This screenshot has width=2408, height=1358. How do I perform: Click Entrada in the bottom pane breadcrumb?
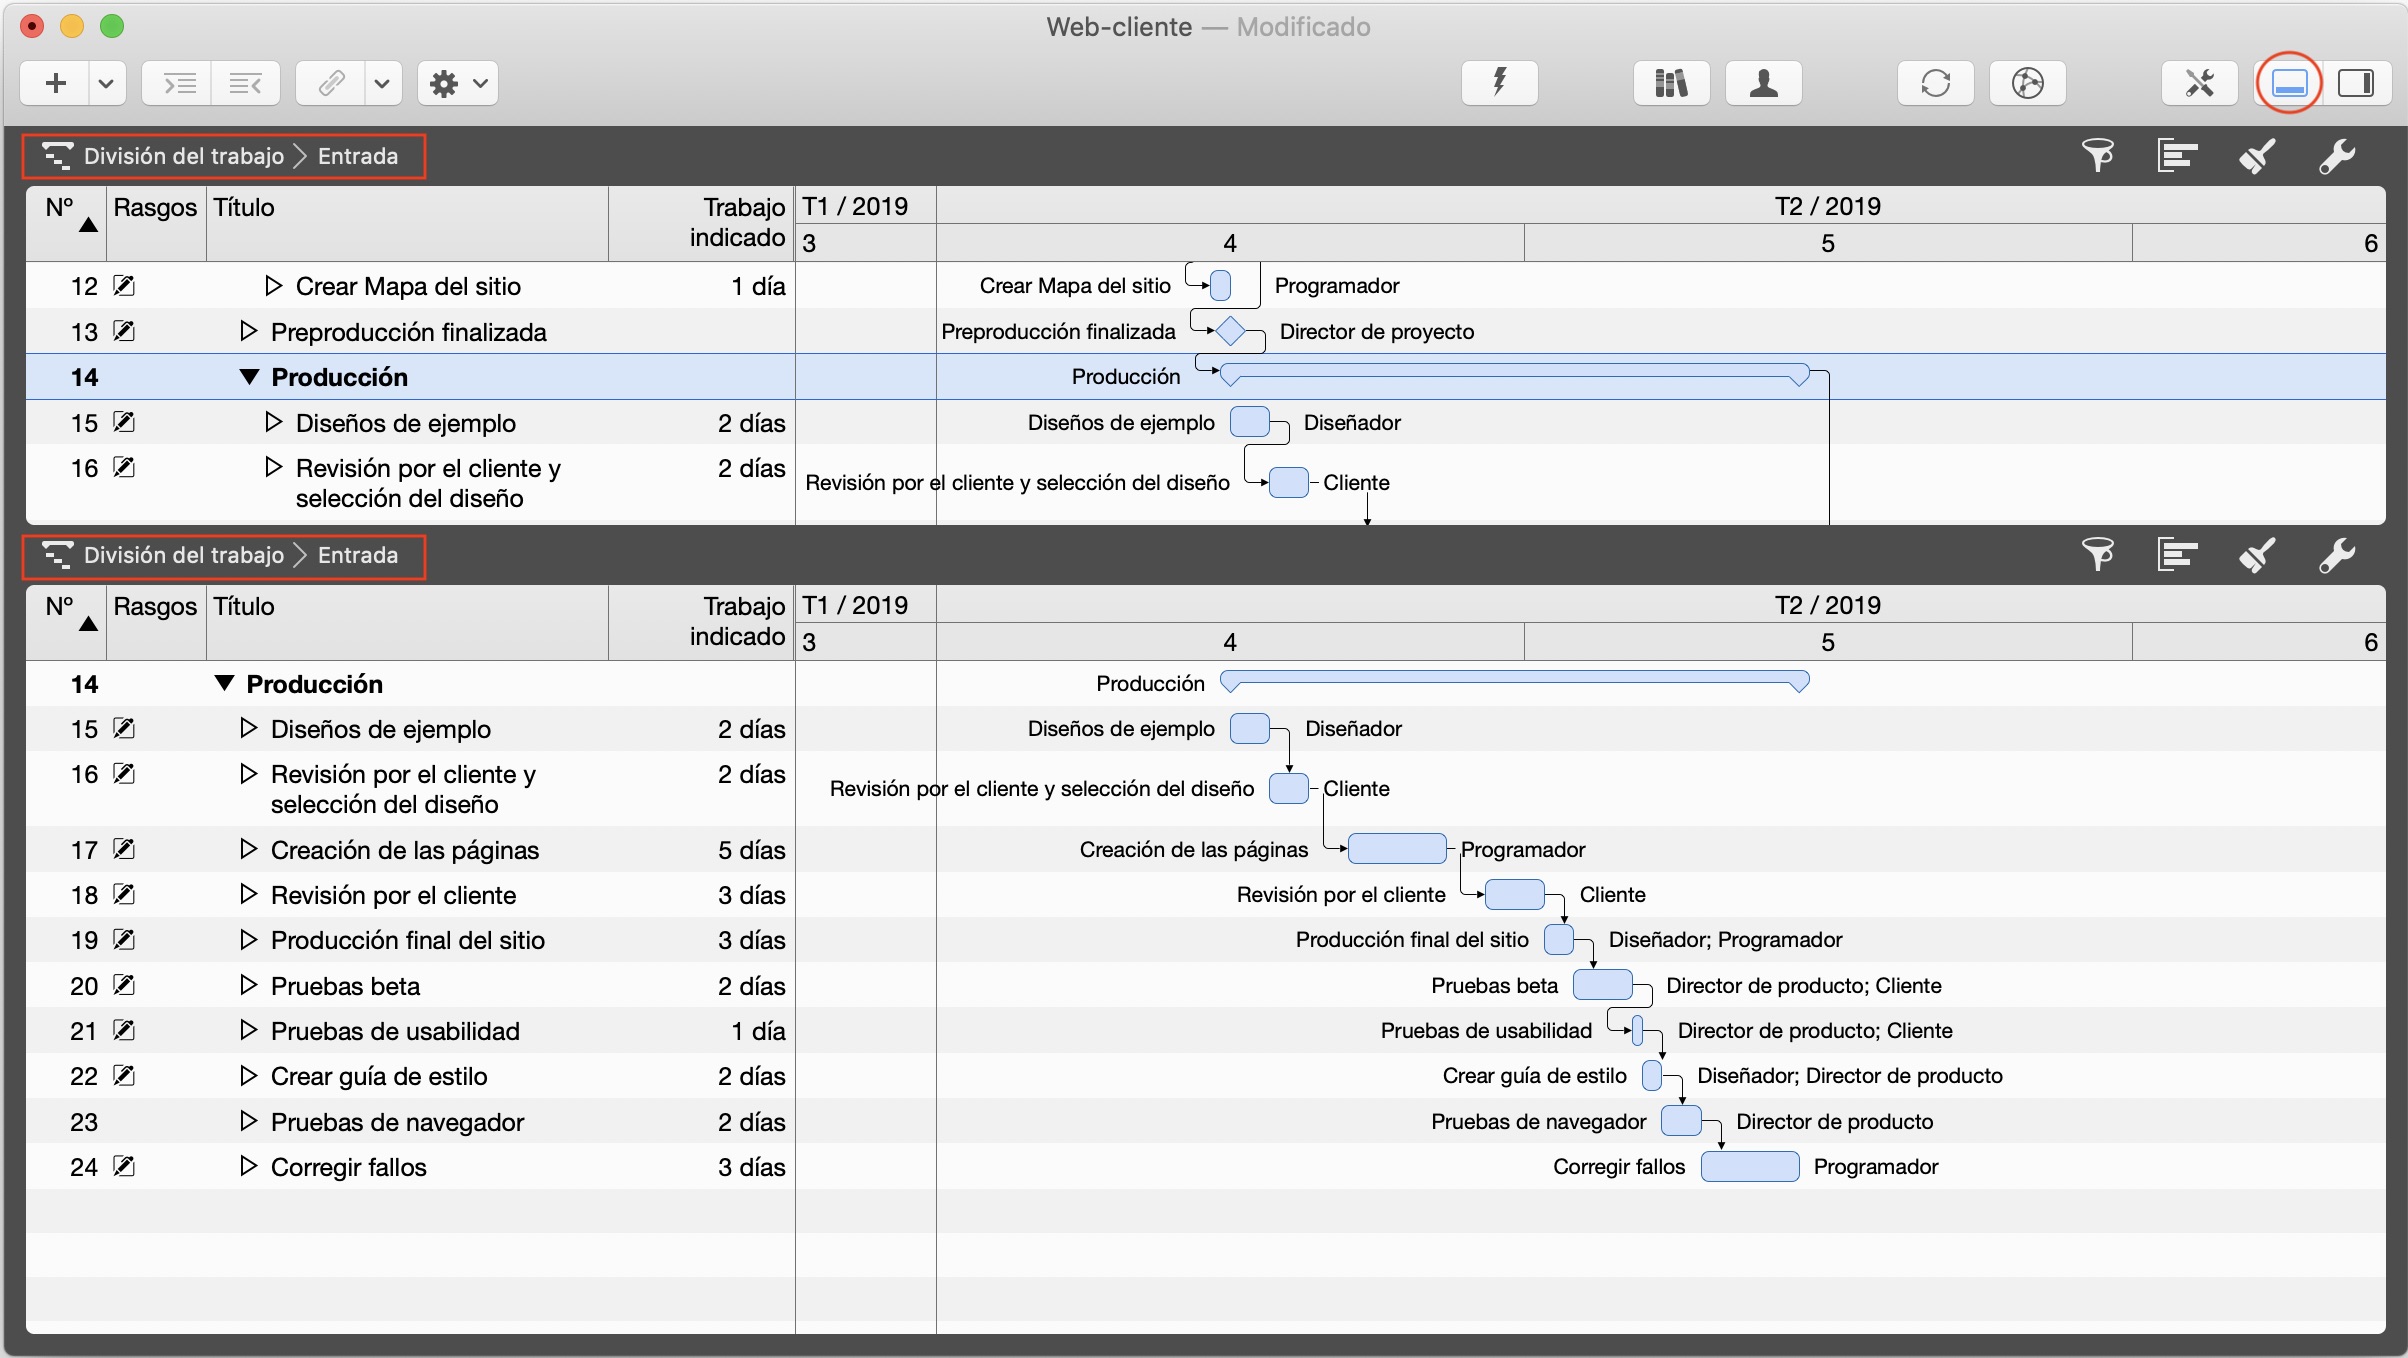coord(357,555)
